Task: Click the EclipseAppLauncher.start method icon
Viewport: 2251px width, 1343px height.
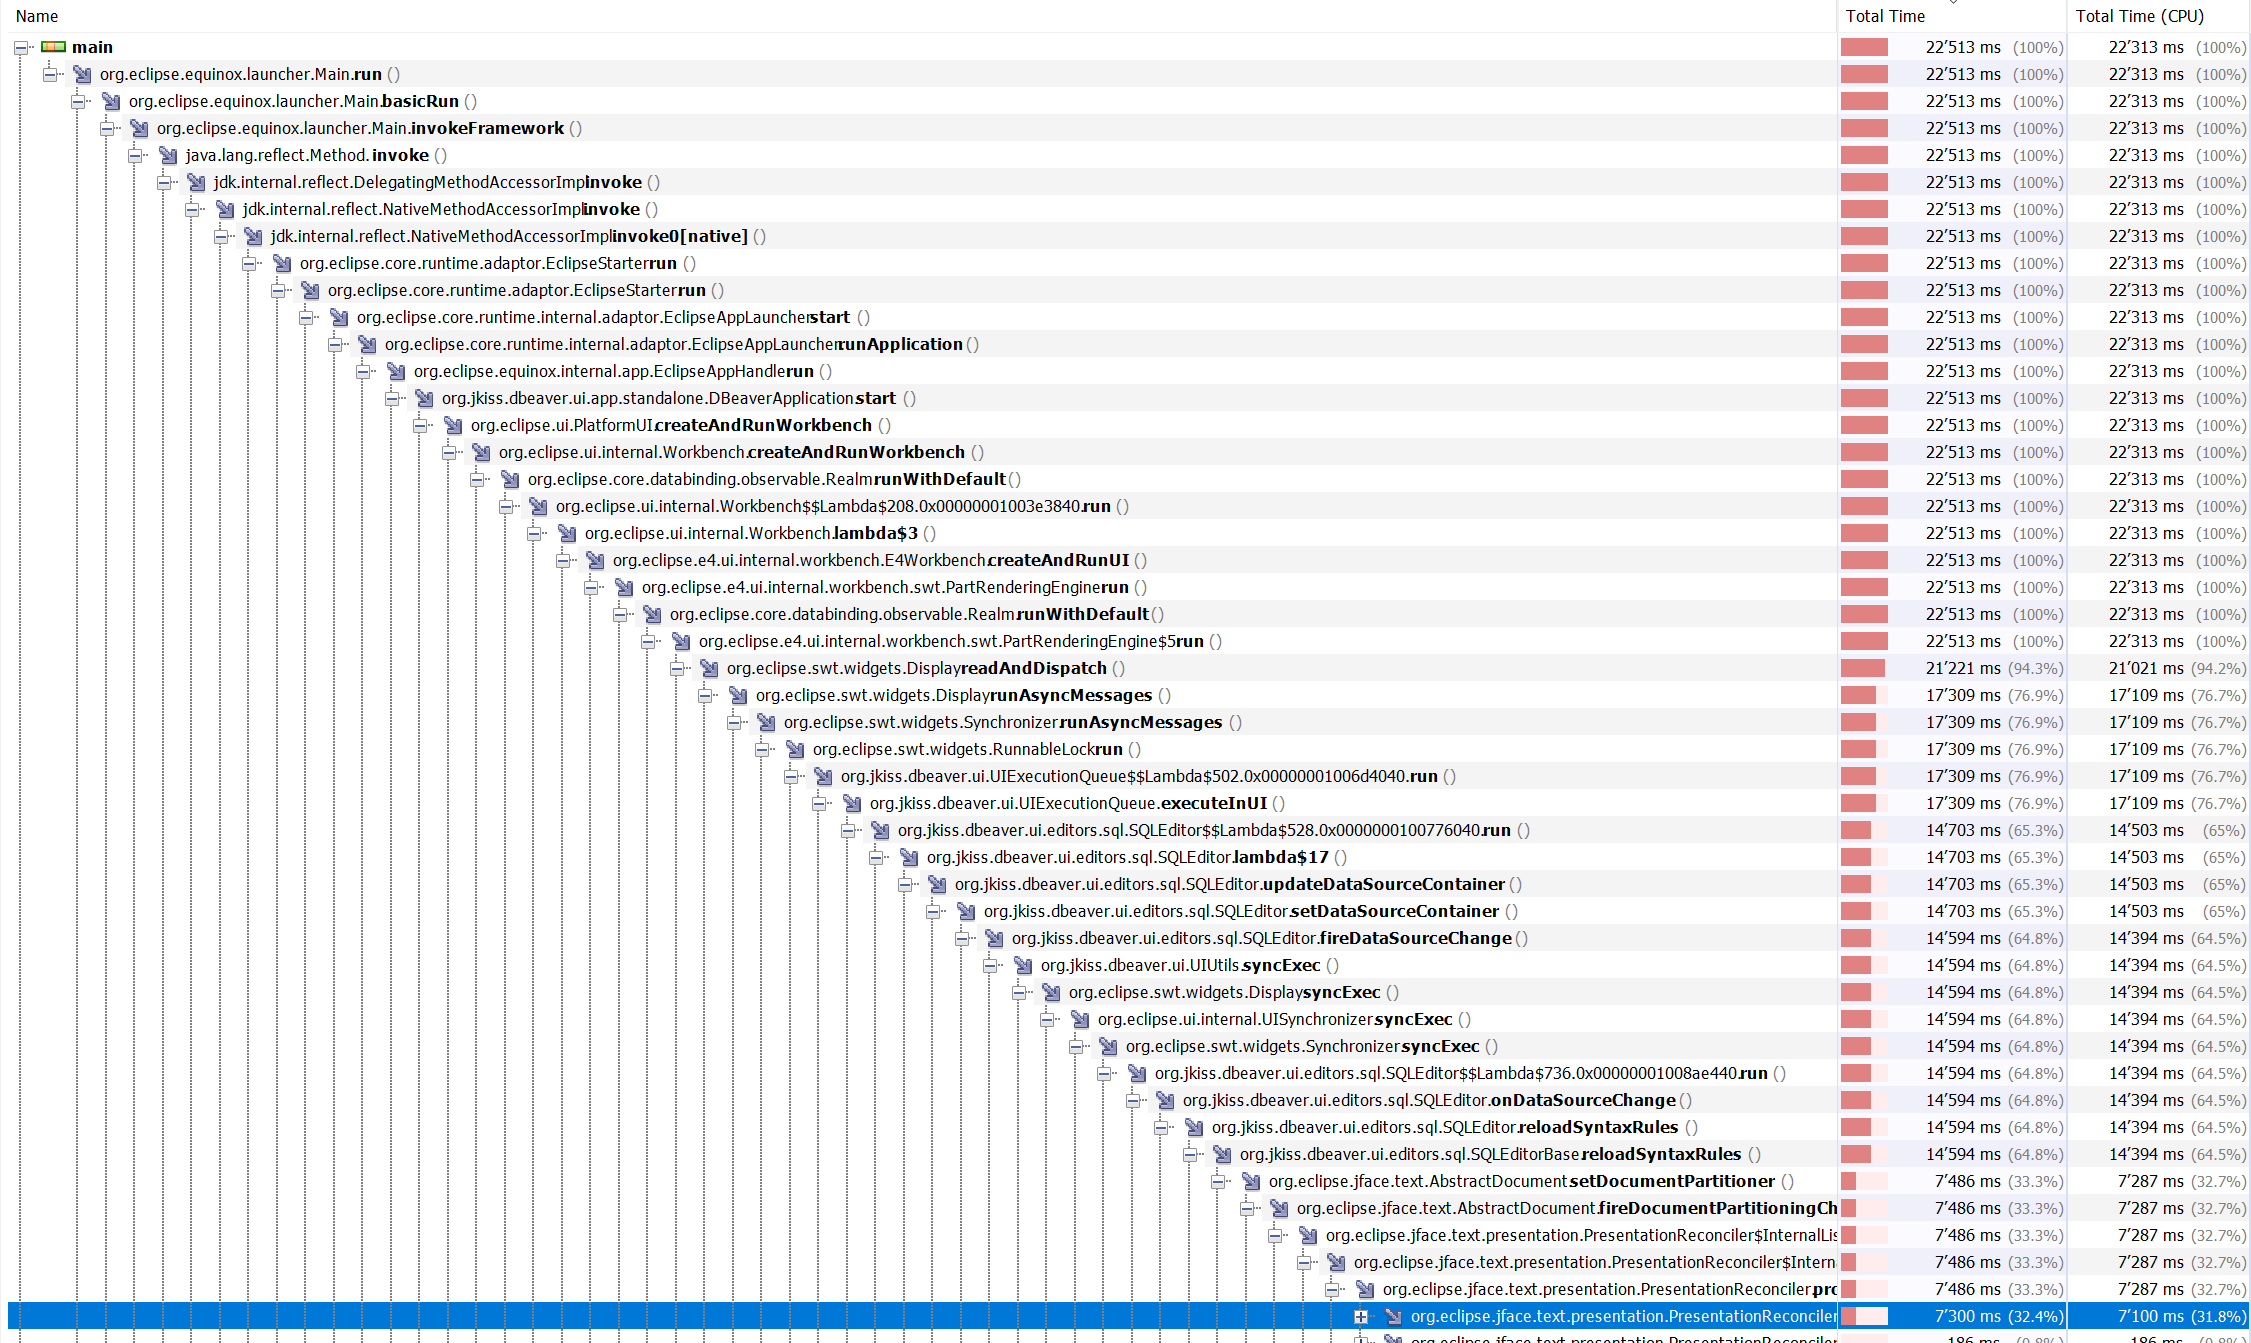Action: (339, 317)
